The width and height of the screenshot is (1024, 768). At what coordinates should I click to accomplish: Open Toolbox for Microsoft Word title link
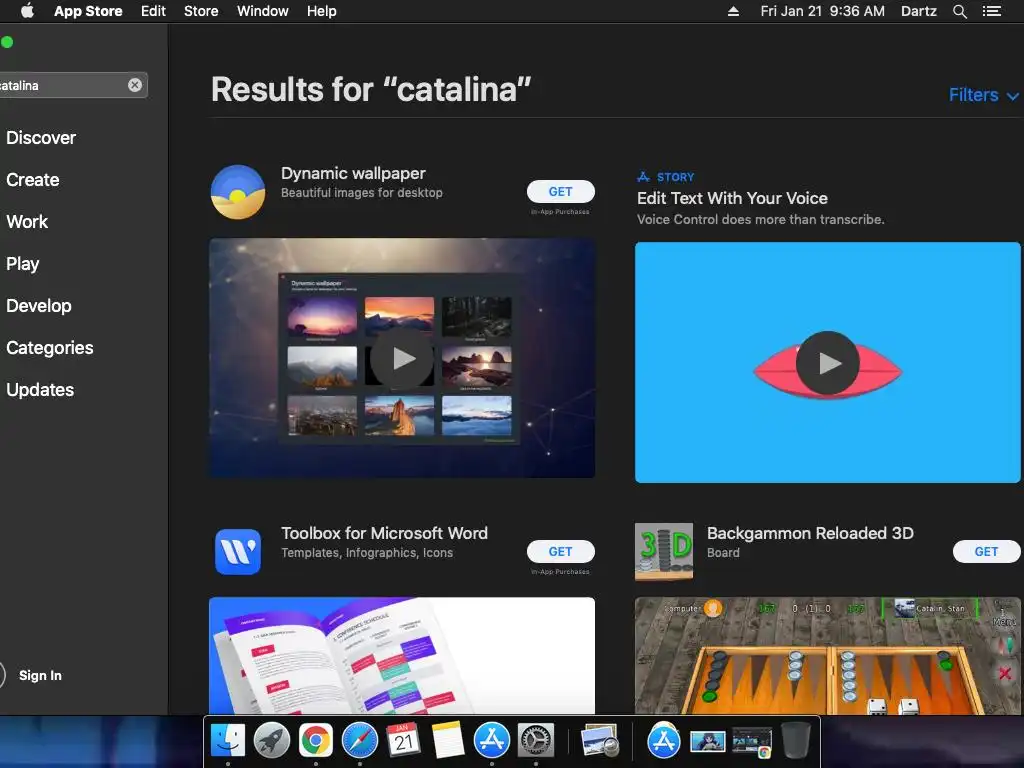[x=384, y=533]
